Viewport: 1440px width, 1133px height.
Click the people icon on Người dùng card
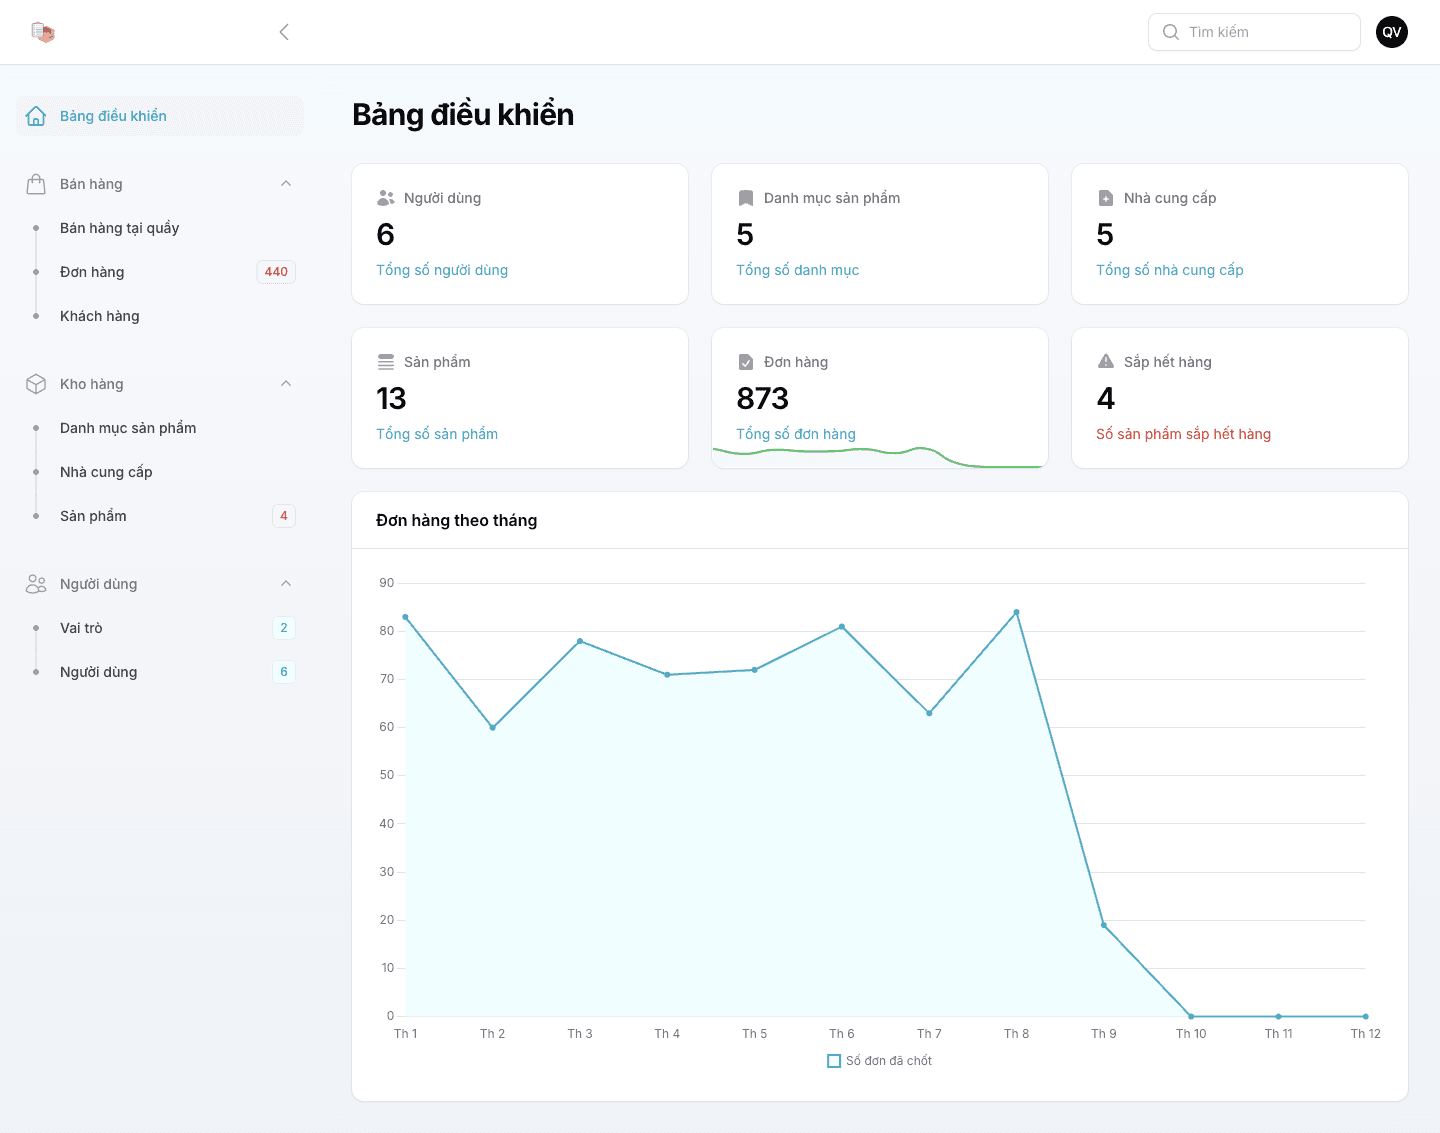pos(386,198)
